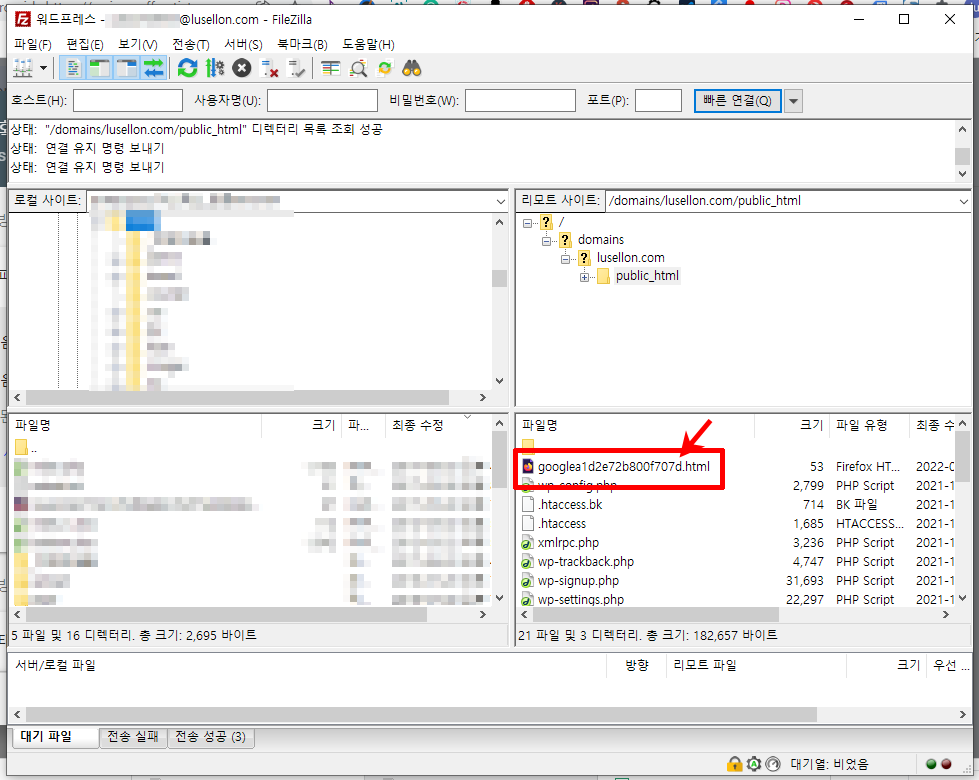
Task: Switch to the 전송 성공 (3) tab
Action: coord(211,737)
